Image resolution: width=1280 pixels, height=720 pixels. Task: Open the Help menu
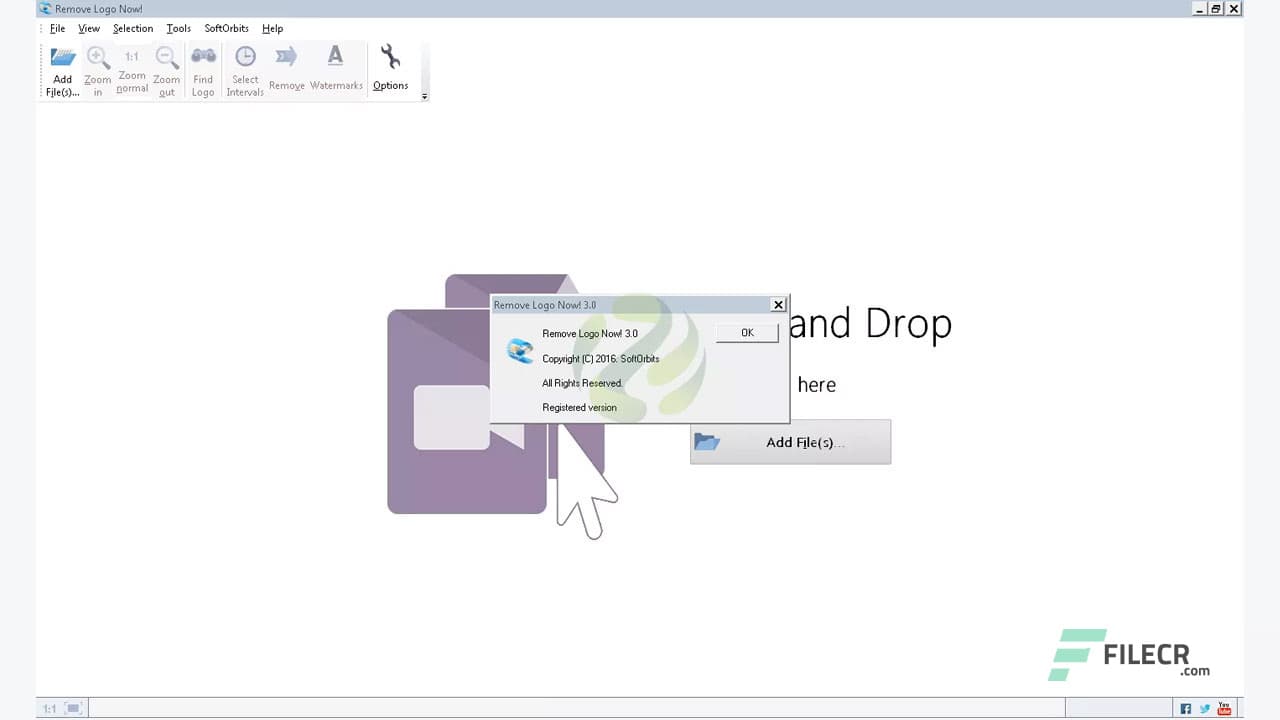click(x=272, y=28)
